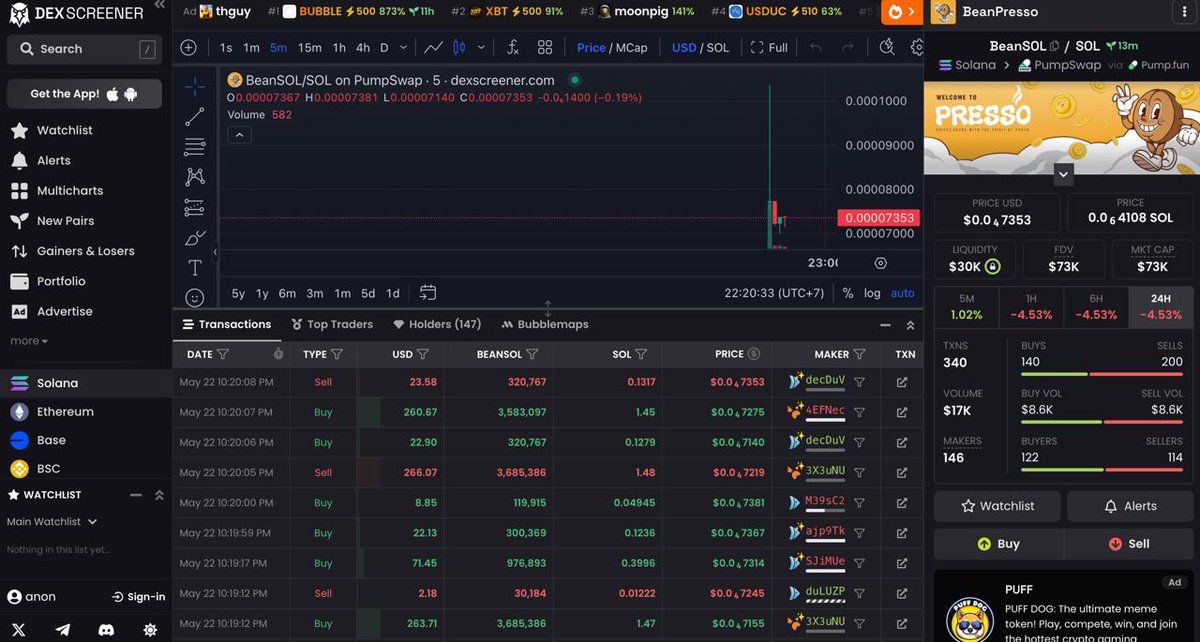Click the Search input field

coord(84,49)
